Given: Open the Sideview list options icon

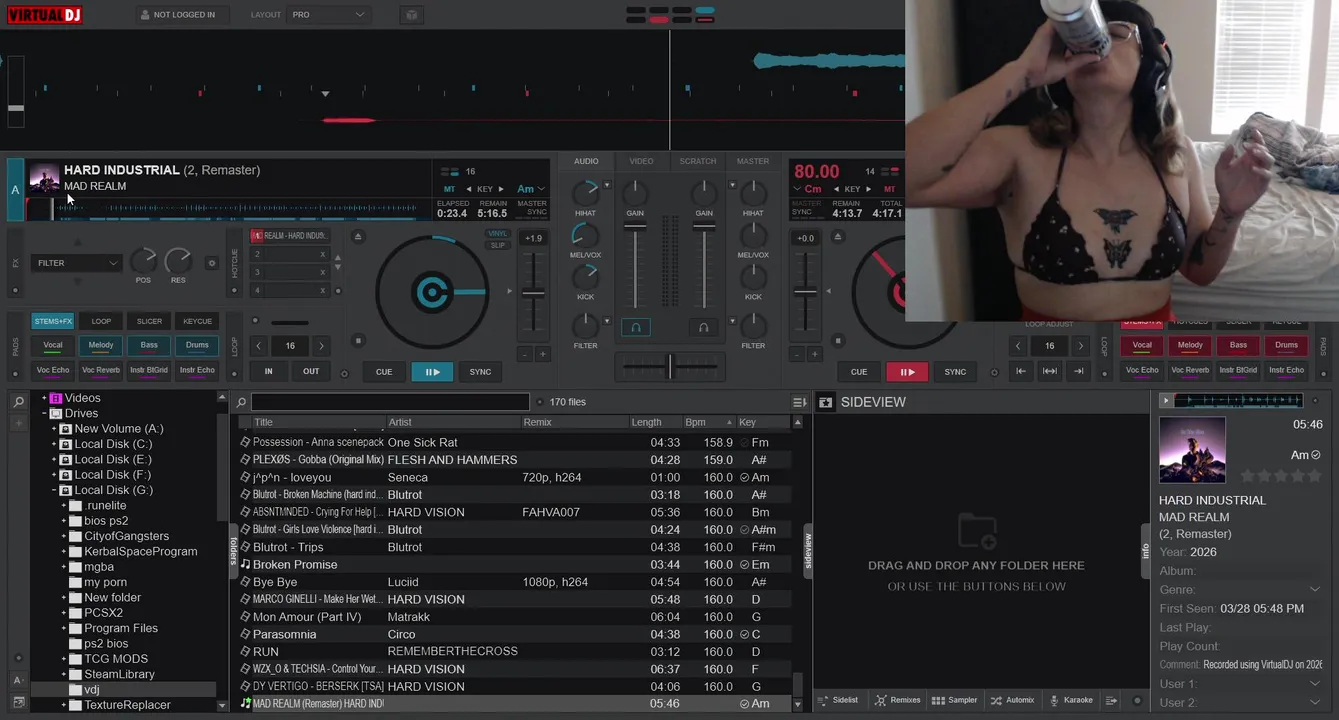Looking at the screenshot, I should (1111, 700).
